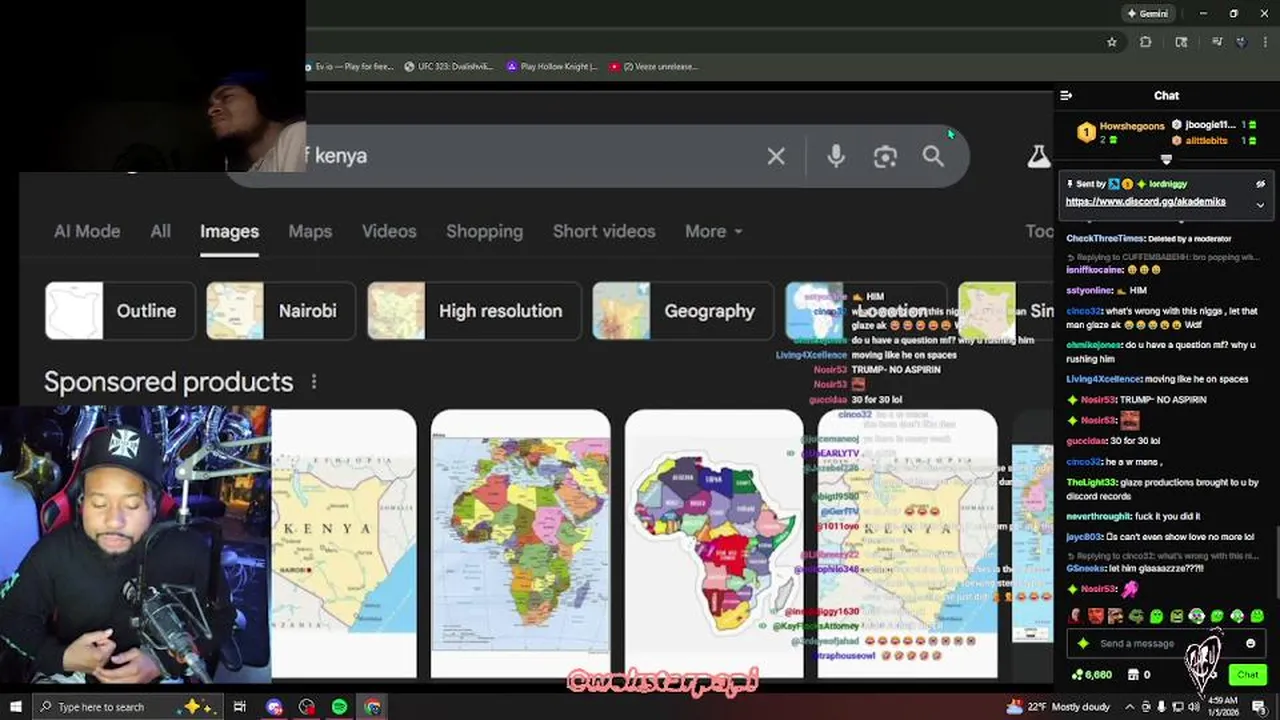This screenshot has width=1280, height=720.
Task: Open the microphone tray icon
Action: tap(1160, 707)
